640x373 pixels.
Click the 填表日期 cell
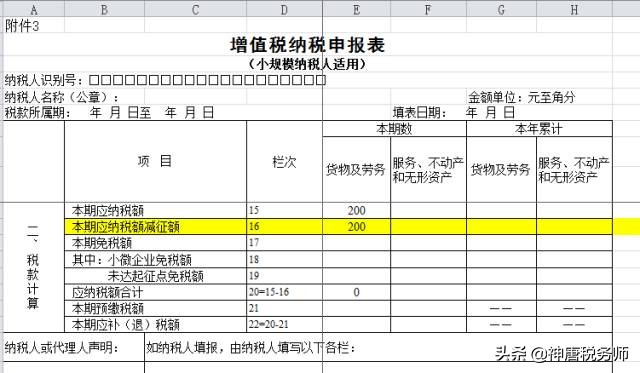(x=453, y=112)
